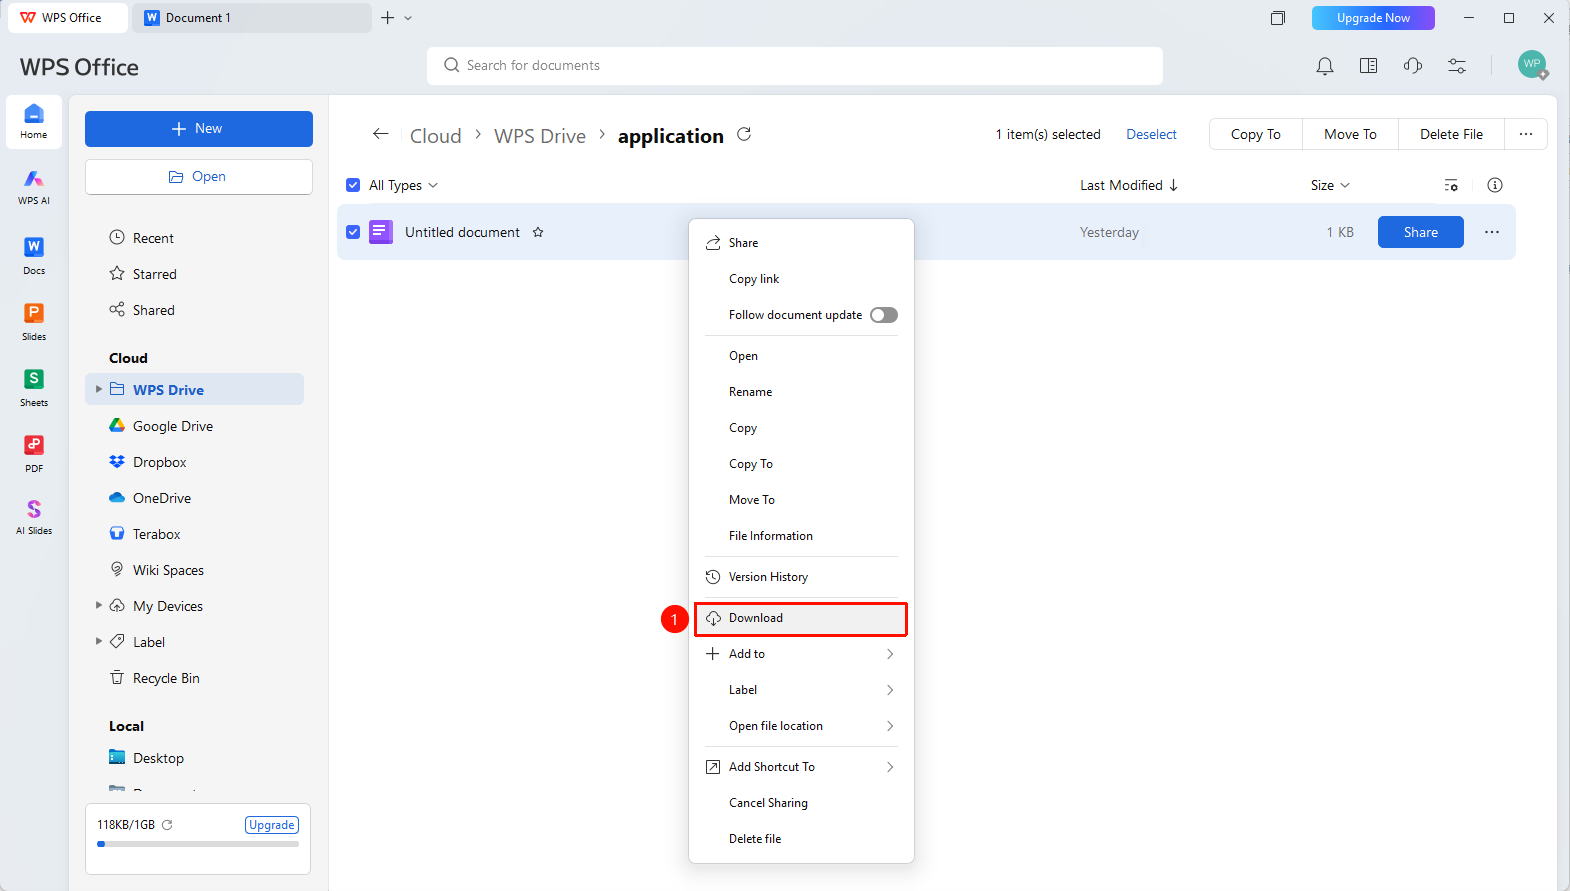Open the Slides app icon
Image resolution: width=1570 pixels, height=891 pixels.
tap(34, 321)
